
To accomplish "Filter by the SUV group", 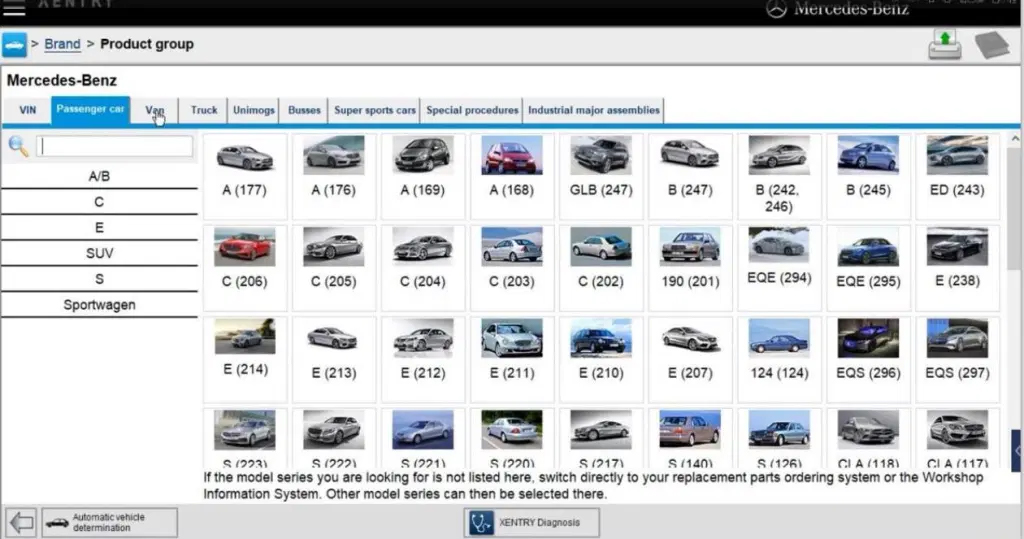I will pyautogui.click(x=99, y=253).
